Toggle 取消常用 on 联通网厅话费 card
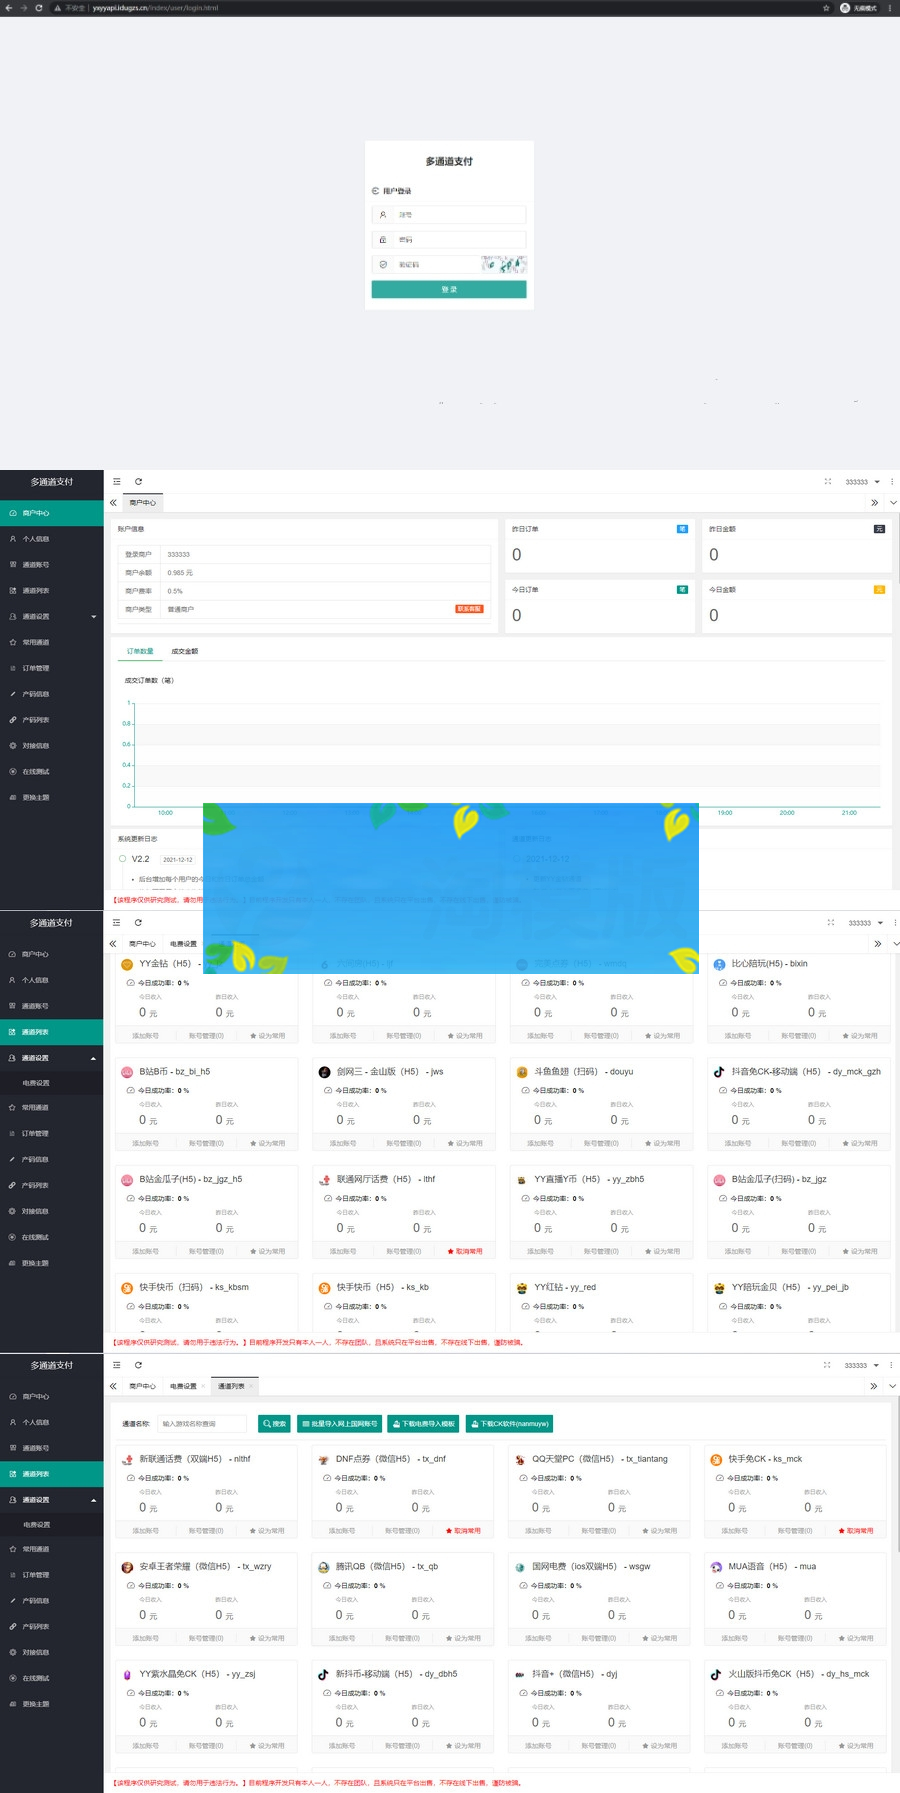The width and height of the screenshot is (900, 1793). (x=464, y=1251)
